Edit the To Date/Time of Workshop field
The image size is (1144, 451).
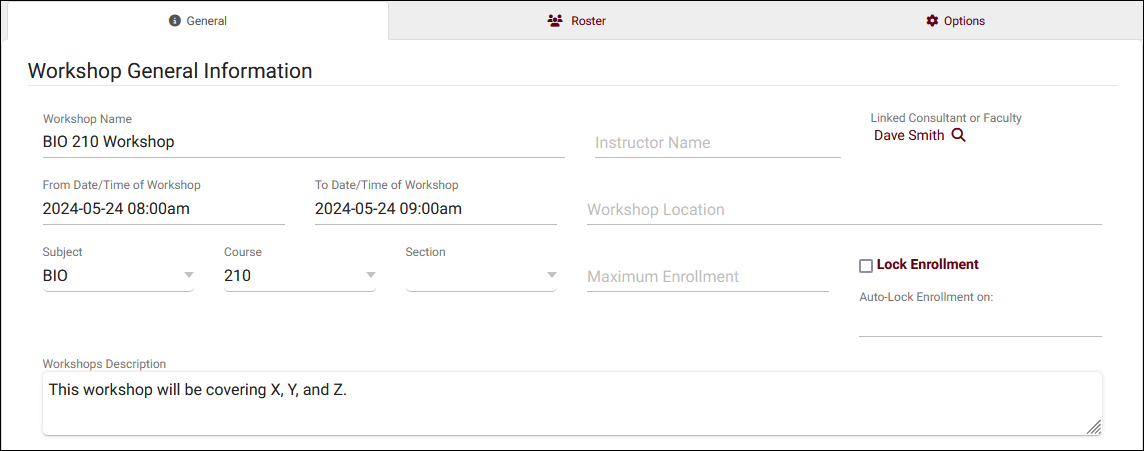435,209
